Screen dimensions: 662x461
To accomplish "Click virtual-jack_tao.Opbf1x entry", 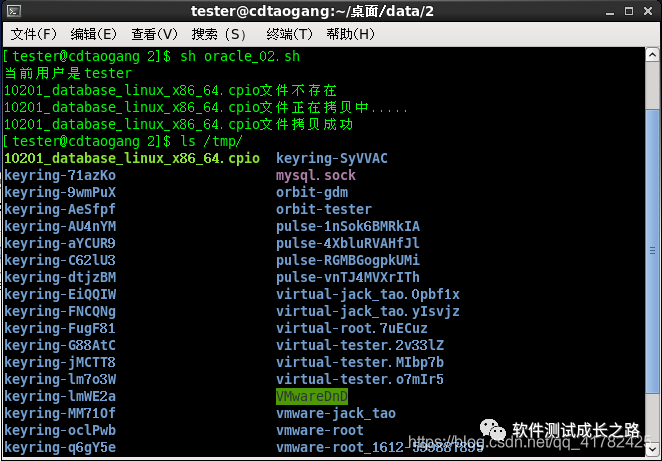I will pyautogui.click(x=368, y=294).
